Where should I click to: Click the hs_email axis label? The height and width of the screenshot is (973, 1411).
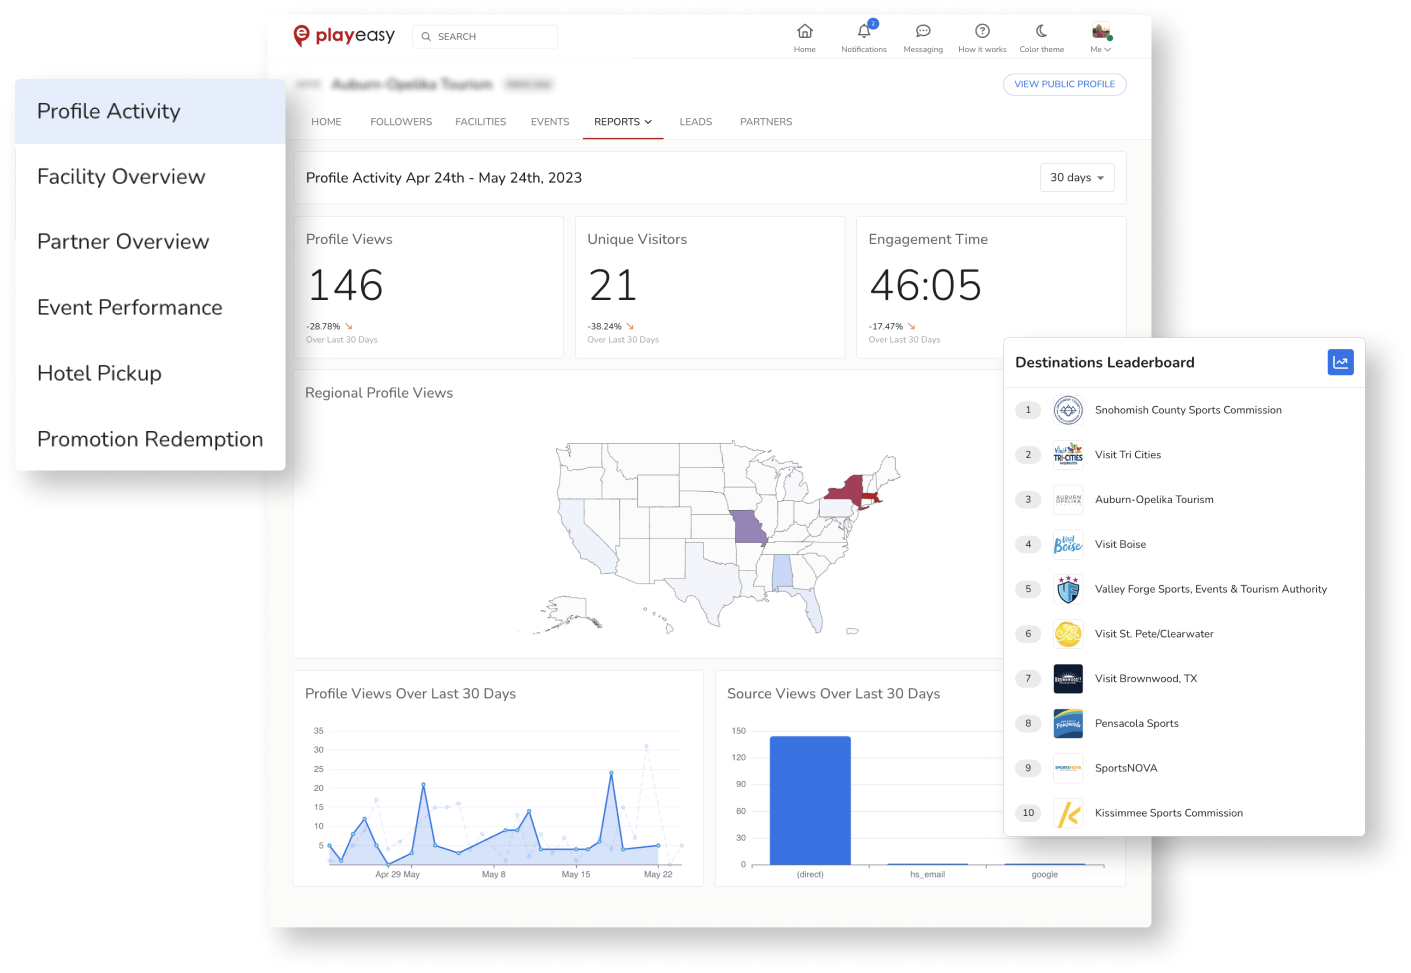(927, 875)
